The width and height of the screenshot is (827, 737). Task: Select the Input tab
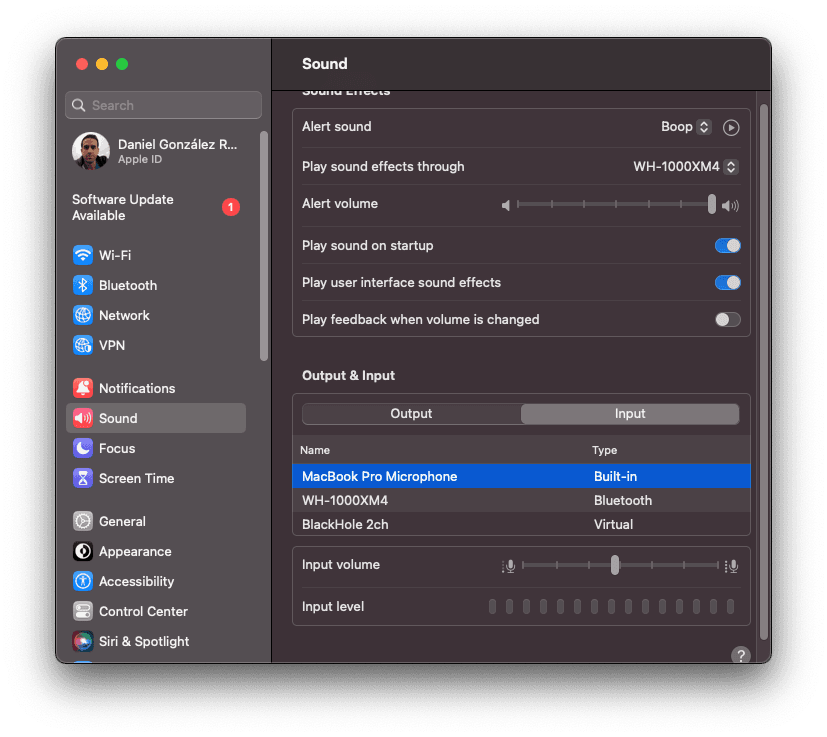(x=629, y=413)
